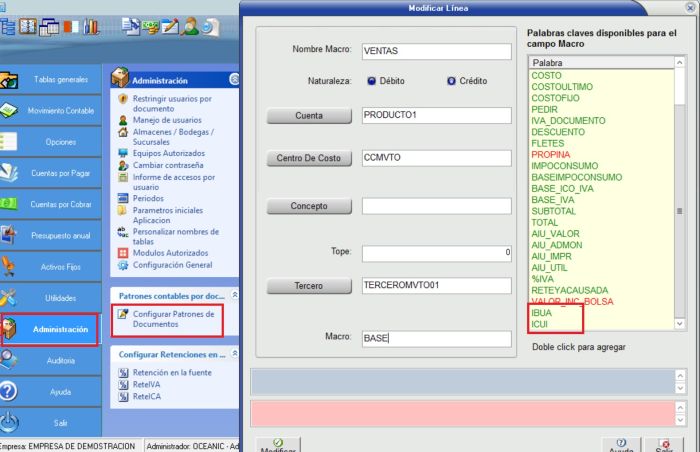This screenshot has width=700, height=452.
Task: Collapse the Configurar Retenciones section
Action: (234, 354)
